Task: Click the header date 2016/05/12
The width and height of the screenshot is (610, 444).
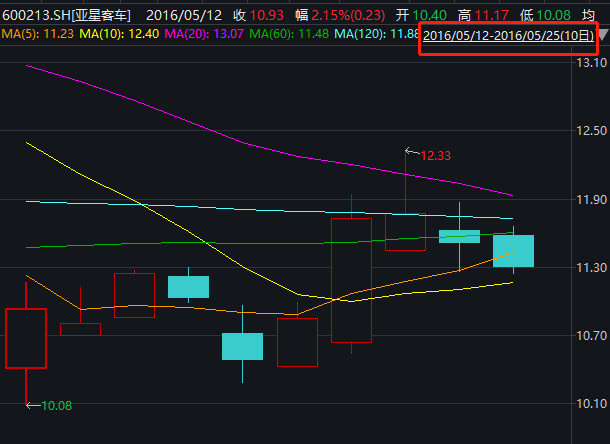Action: [183, 16]
